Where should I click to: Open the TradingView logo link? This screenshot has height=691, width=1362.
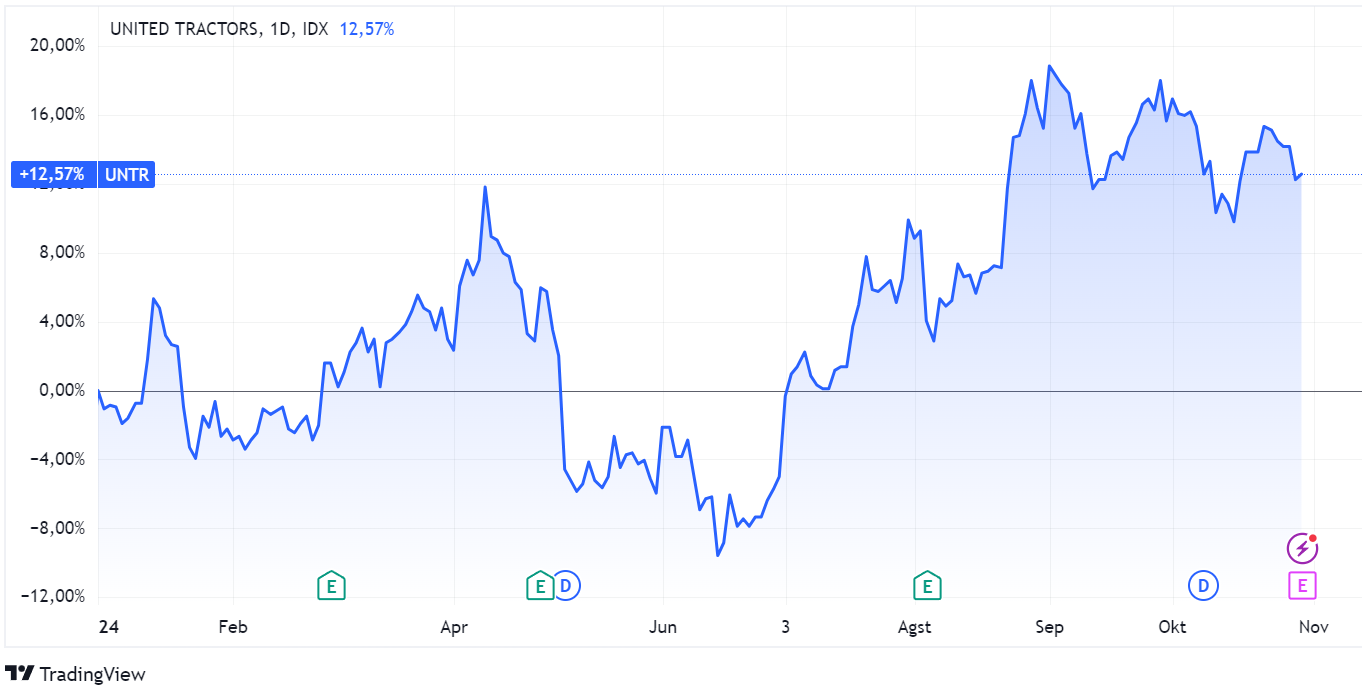pyautogui.click(x=76, y=674)
